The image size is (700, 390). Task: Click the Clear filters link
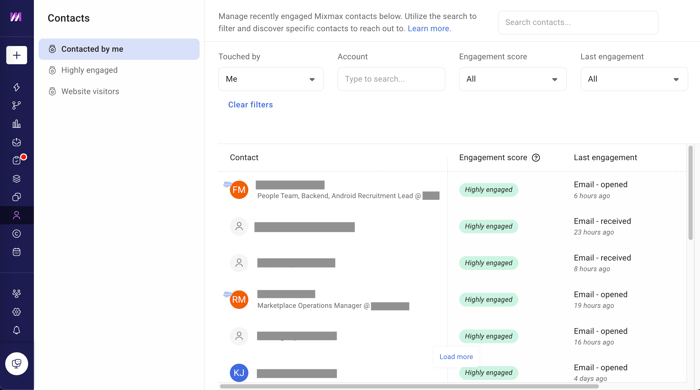pyautogui.click(x=250, y=104)
